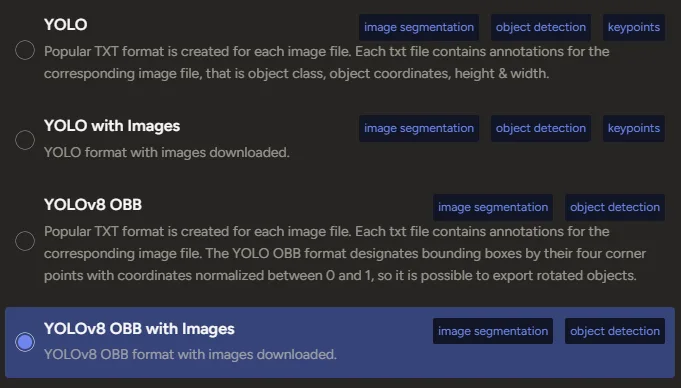Image resolution: width=681 pixels, height=388 pixels.
Task: Toggle the YOLOv8 OBB with Images radio button
Action: tap(25, 342)
